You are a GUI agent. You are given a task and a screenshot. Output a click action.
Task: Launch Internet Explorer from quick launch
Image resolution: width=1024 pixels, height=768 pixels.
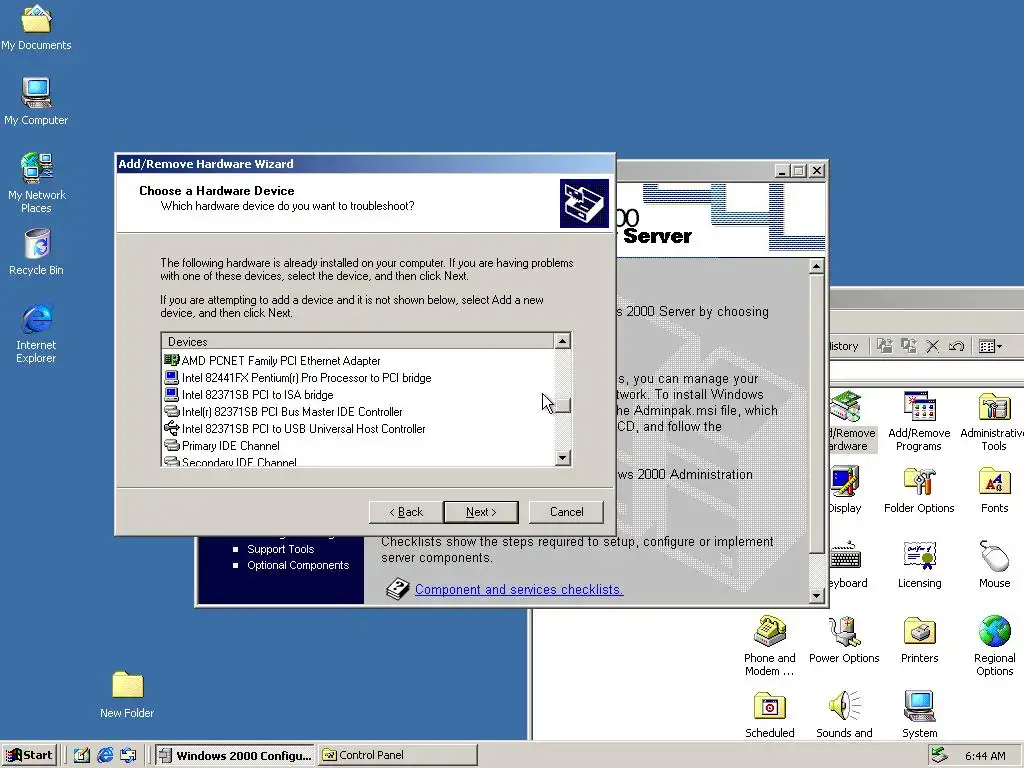(x=104, y=755)
